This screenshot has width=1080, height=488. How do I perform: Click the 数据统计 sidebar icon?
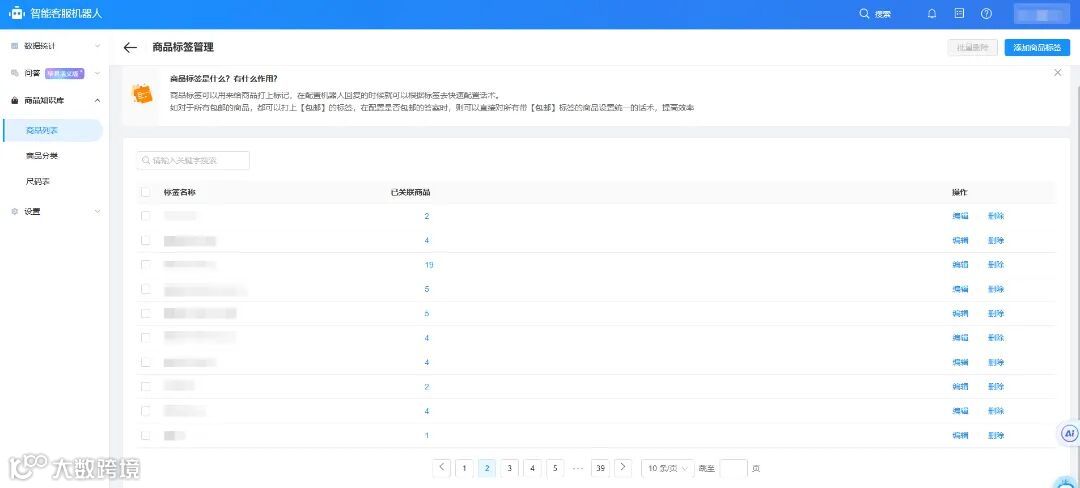(14, 46)
